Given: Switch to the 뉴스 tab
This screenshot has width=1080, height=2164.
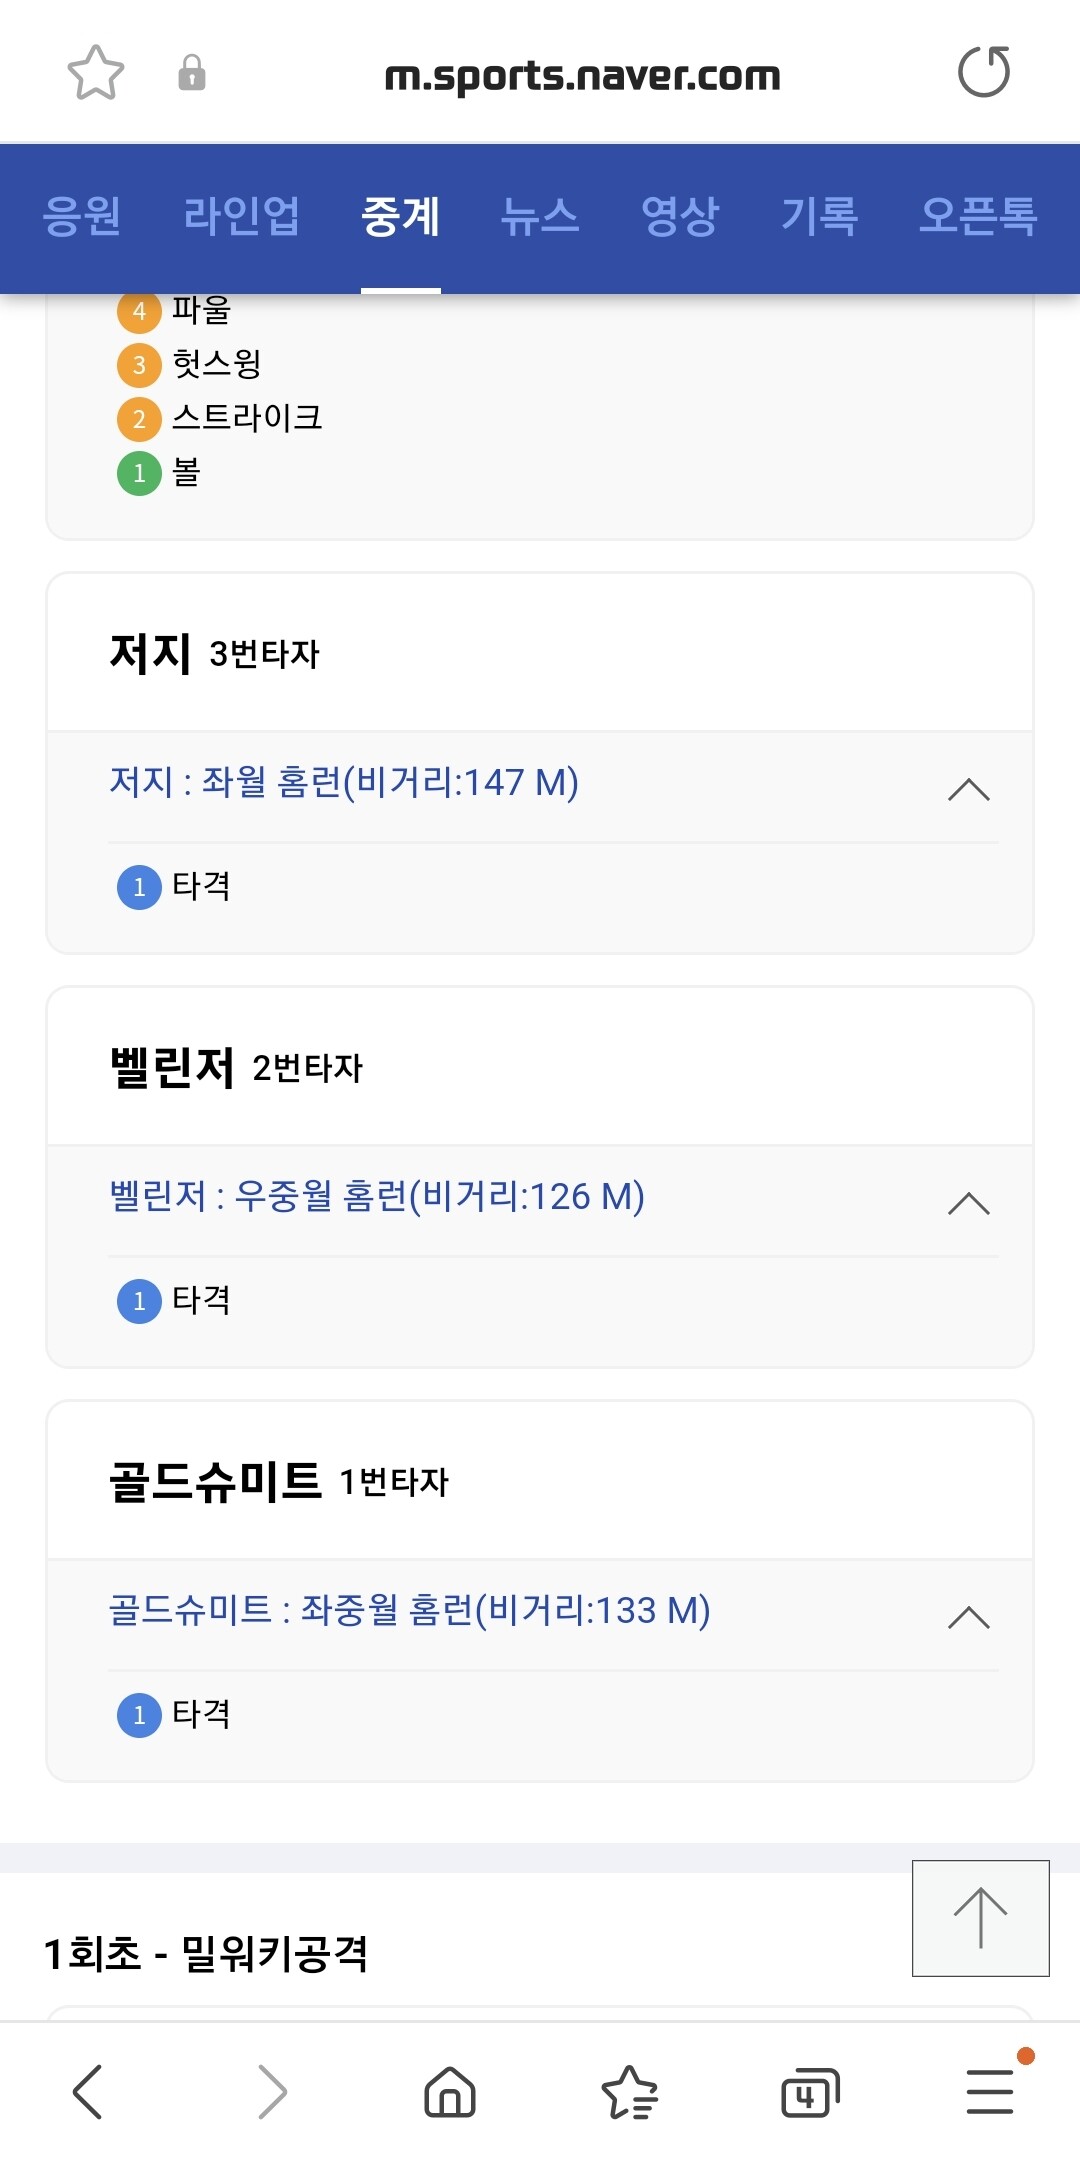Looking at the screenshot, I should (x=540, y=216).
